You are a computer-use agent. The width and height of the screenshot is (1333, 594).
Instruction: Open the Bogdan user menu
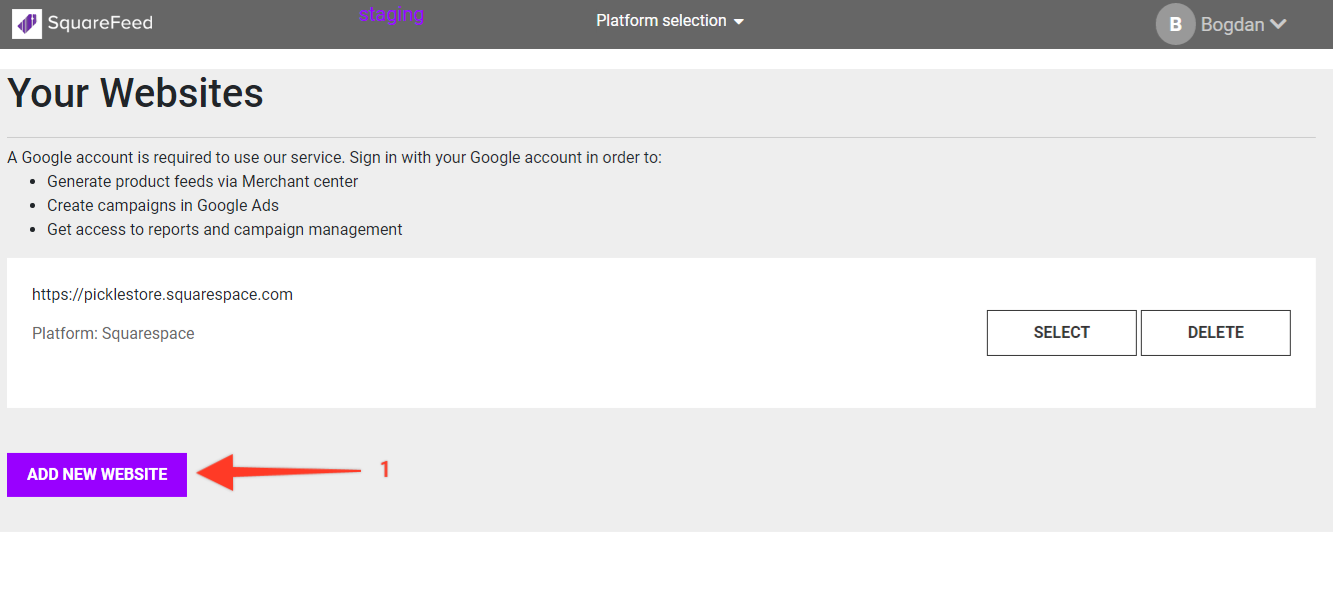[x=1232, y=25]
